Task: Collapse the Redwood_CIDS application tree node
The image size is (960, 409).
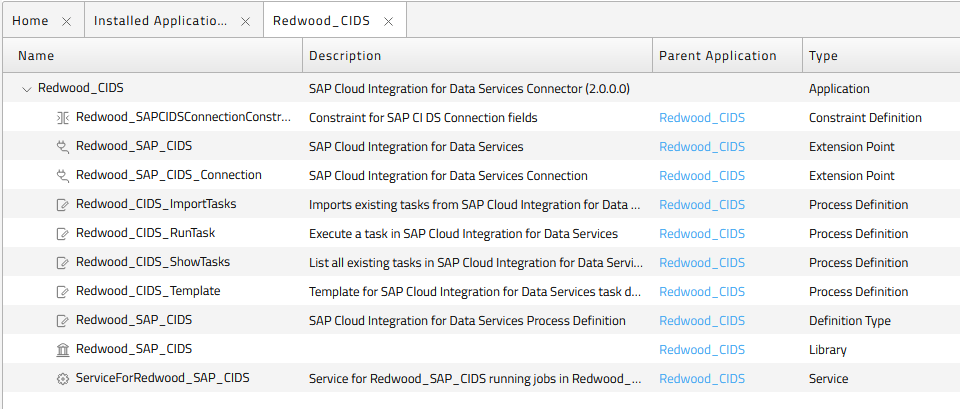Action: click(26, 89)
